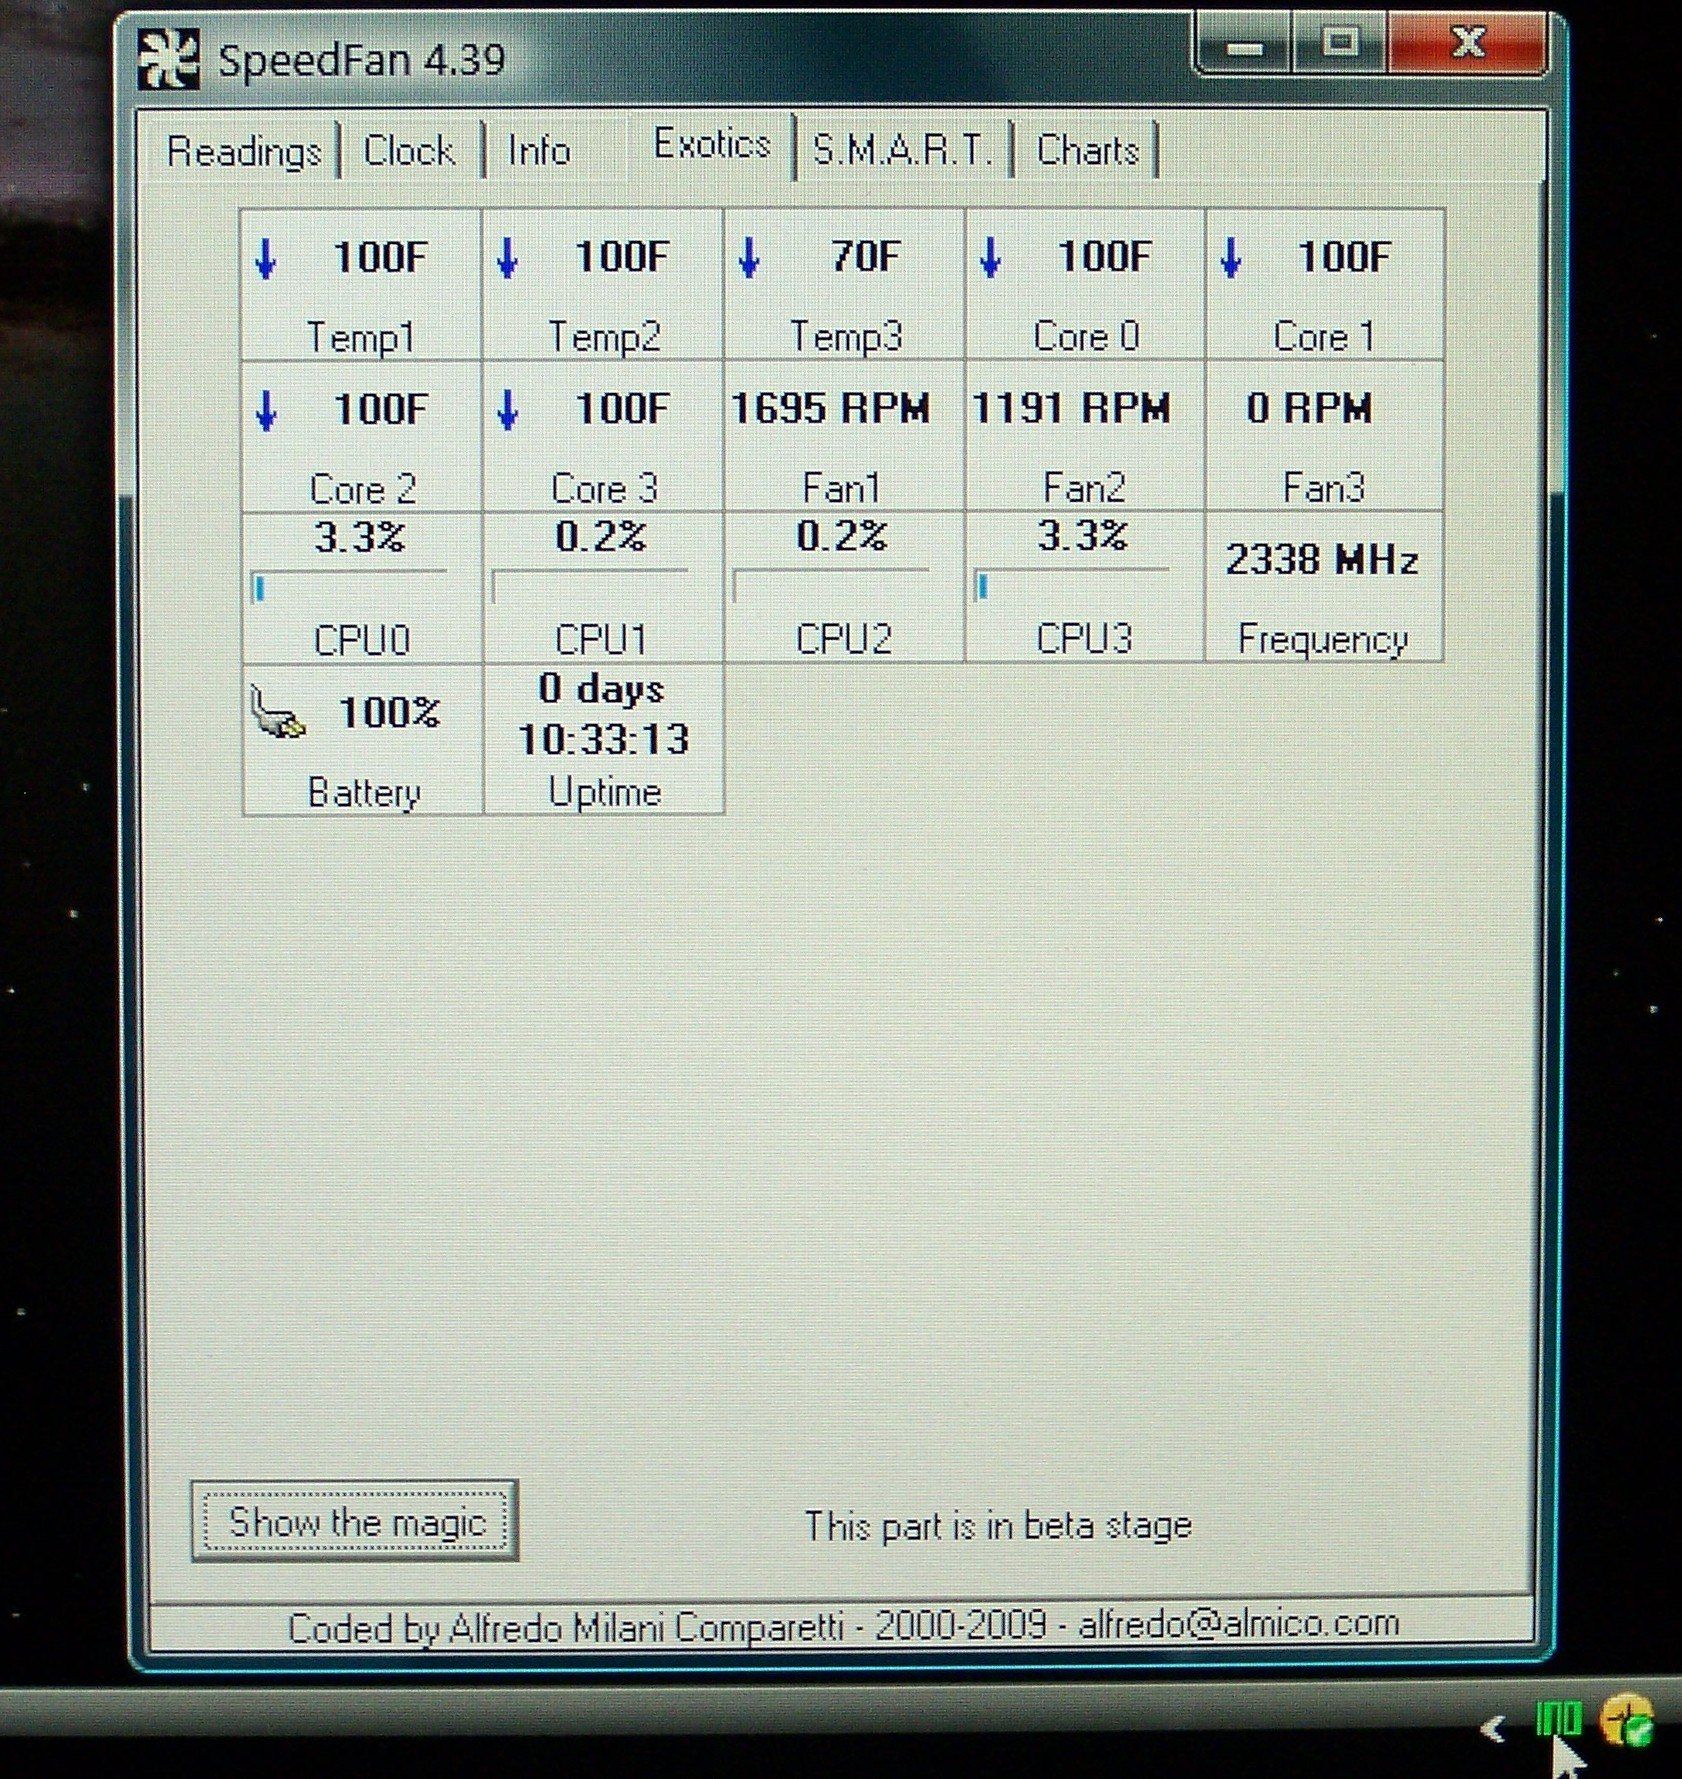The image size is (1682, 1779).
Task: Click the Temp2 down arrow icon
Action: click(x=507, y=258)
